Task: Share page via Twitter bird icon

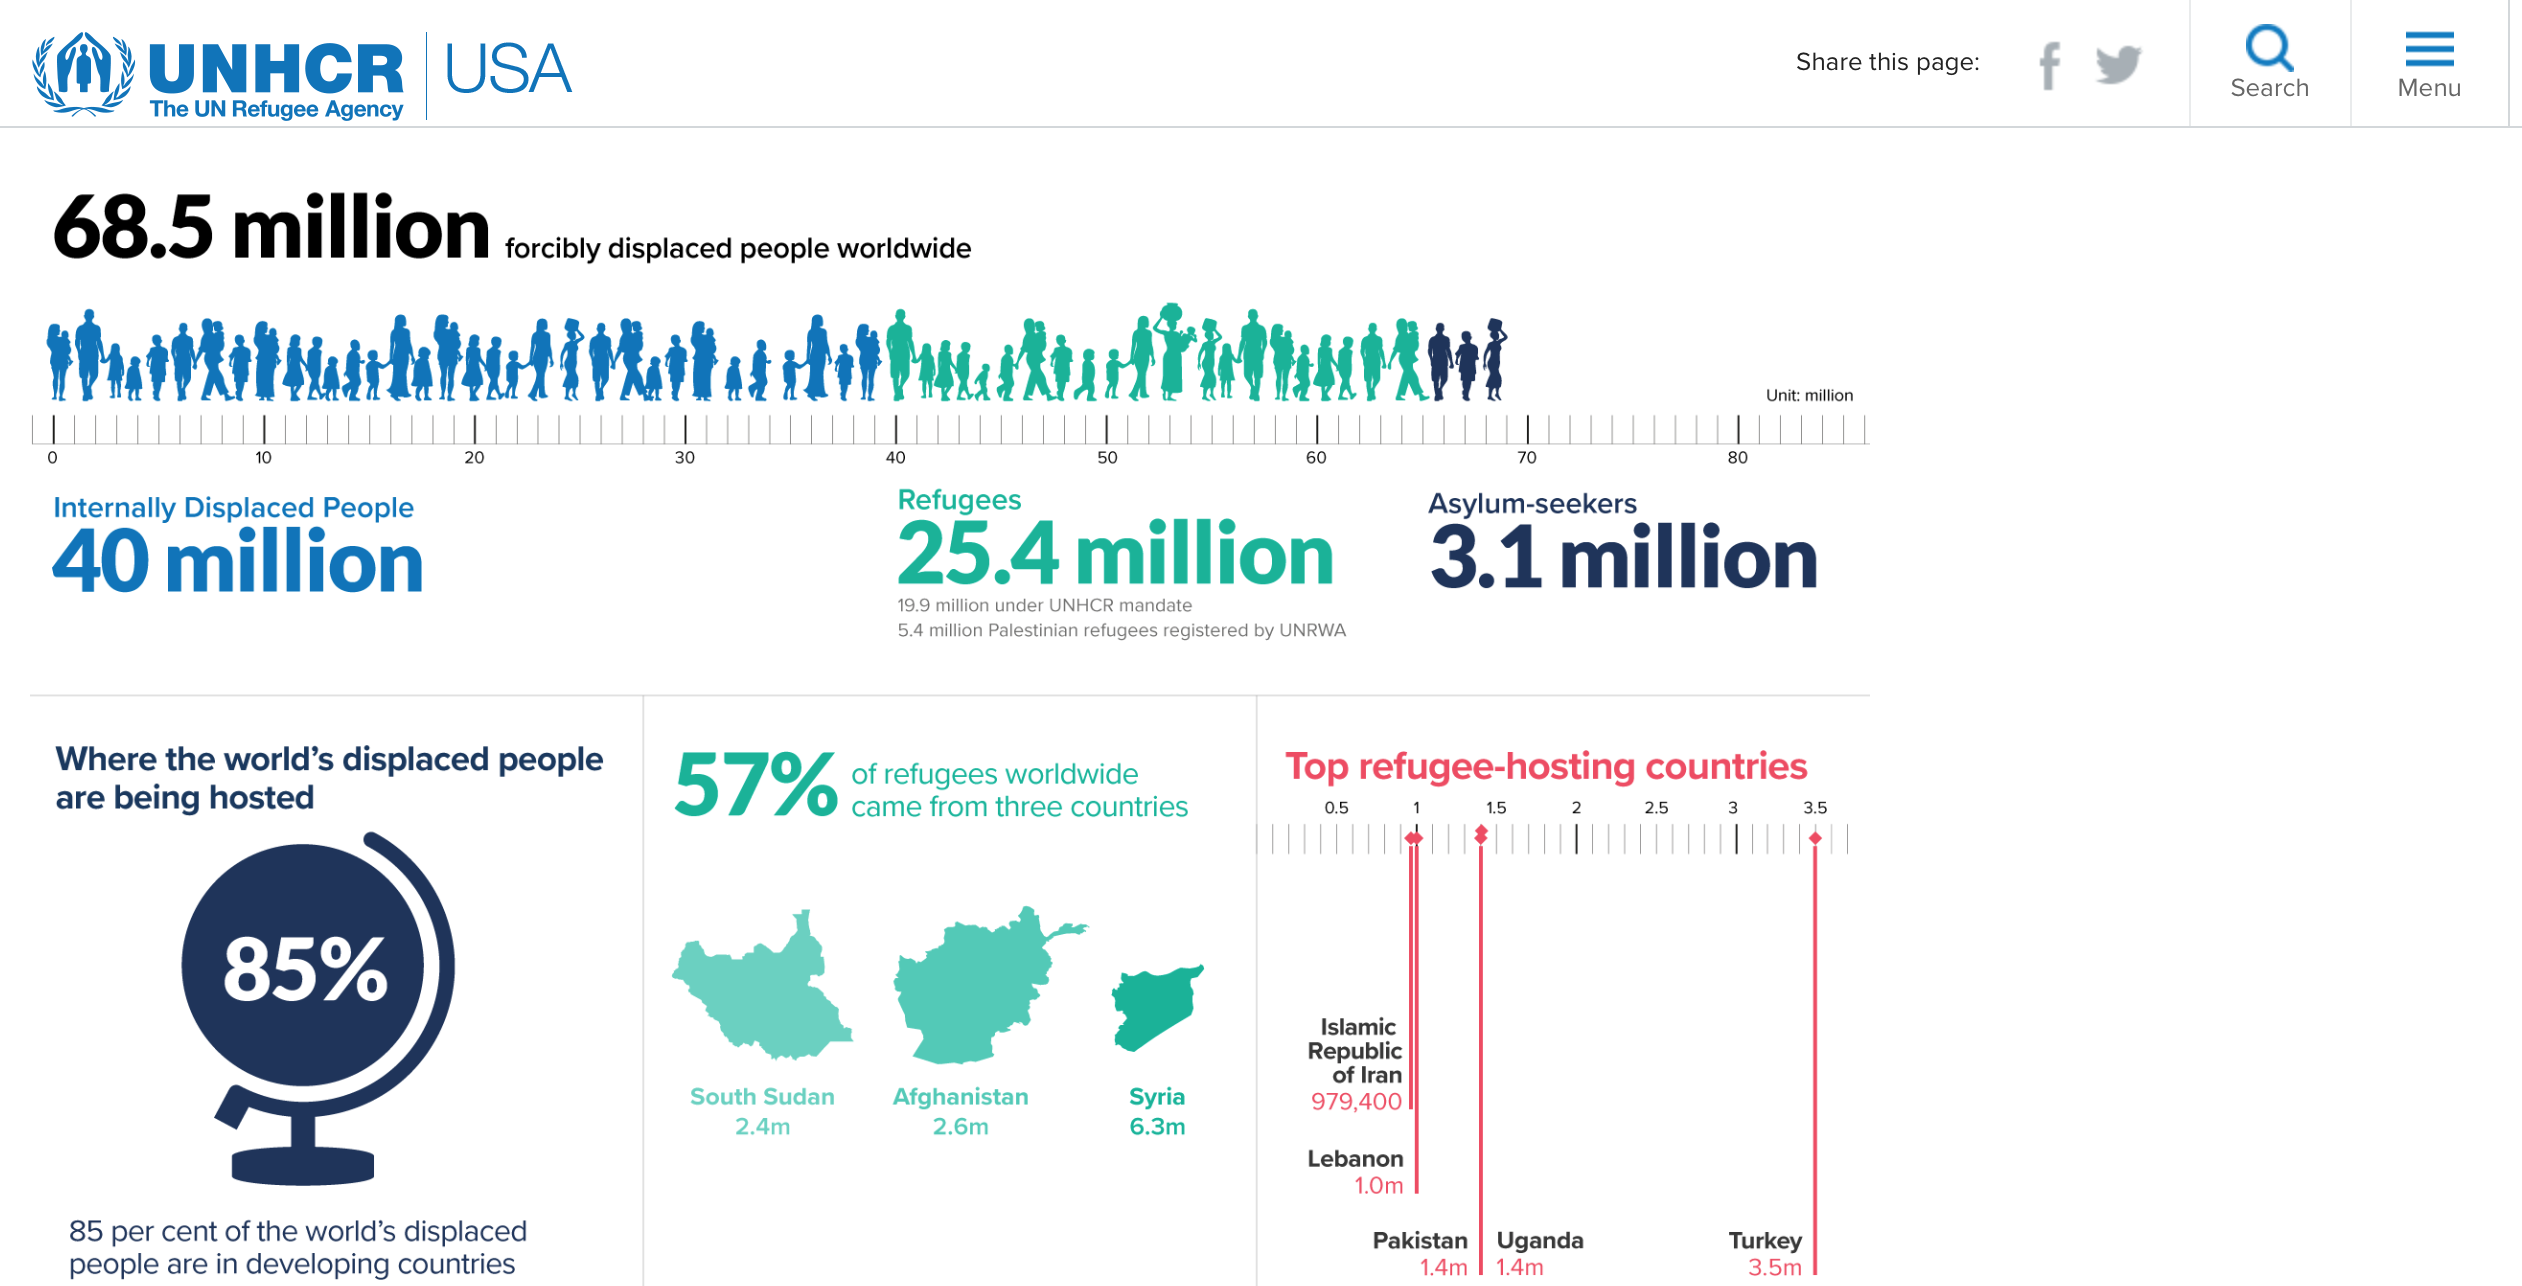Action: [x=2118, y=65]
